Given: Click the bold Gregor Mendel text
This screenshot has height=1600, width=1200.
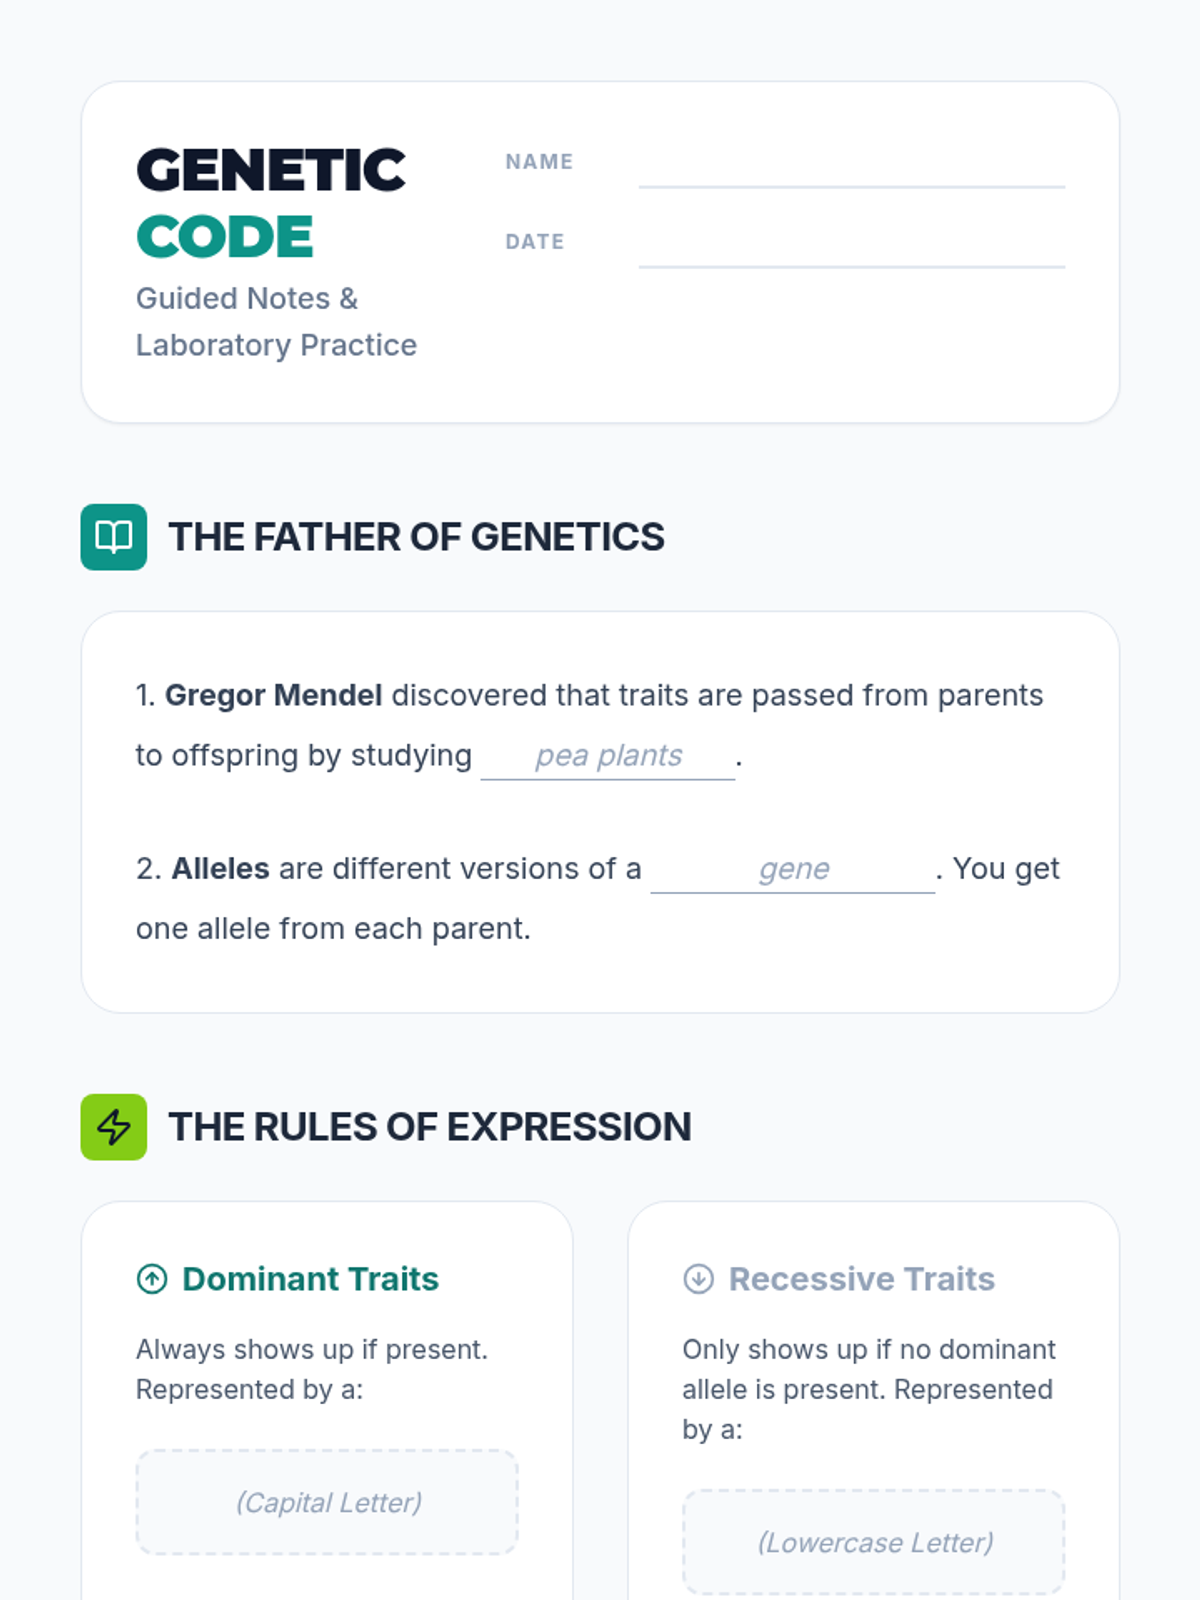Looking at the screenshot, I should (273, 695).
